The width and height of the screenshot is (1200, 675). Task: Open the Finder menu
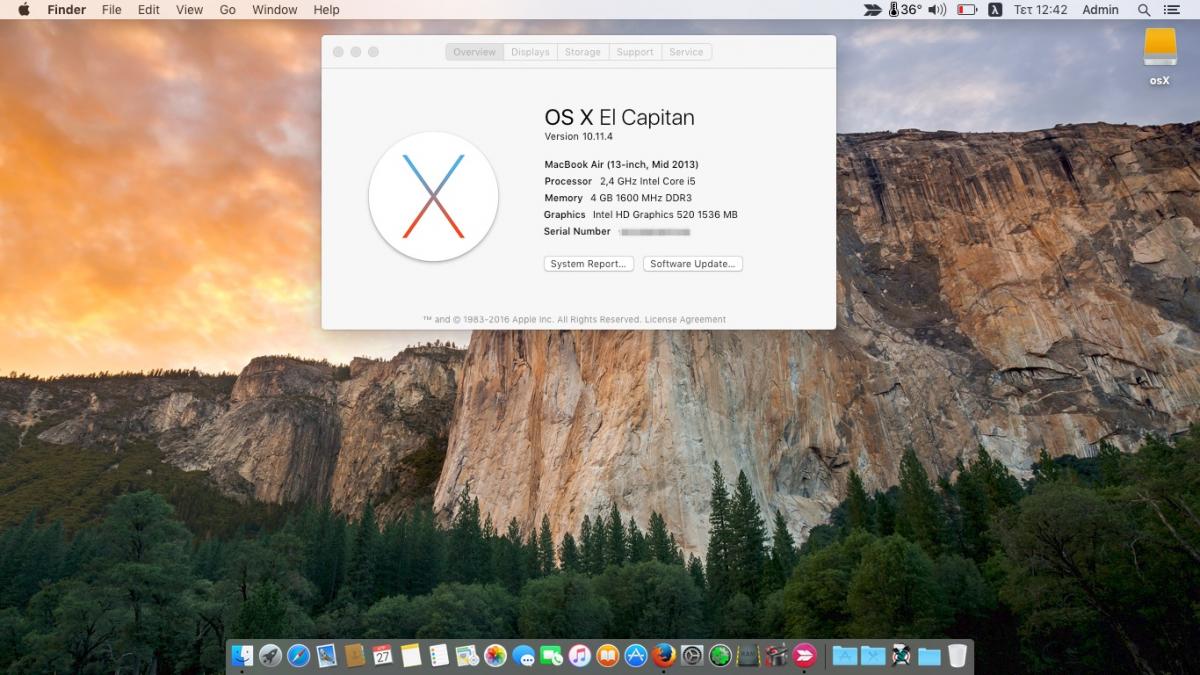67,10
